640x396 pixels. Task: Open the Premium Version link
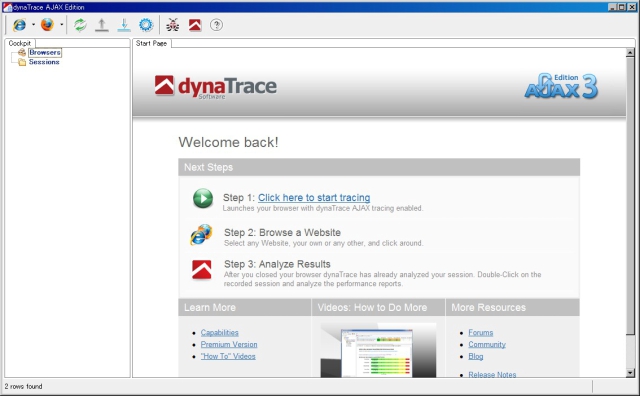[x=229, y=345]
